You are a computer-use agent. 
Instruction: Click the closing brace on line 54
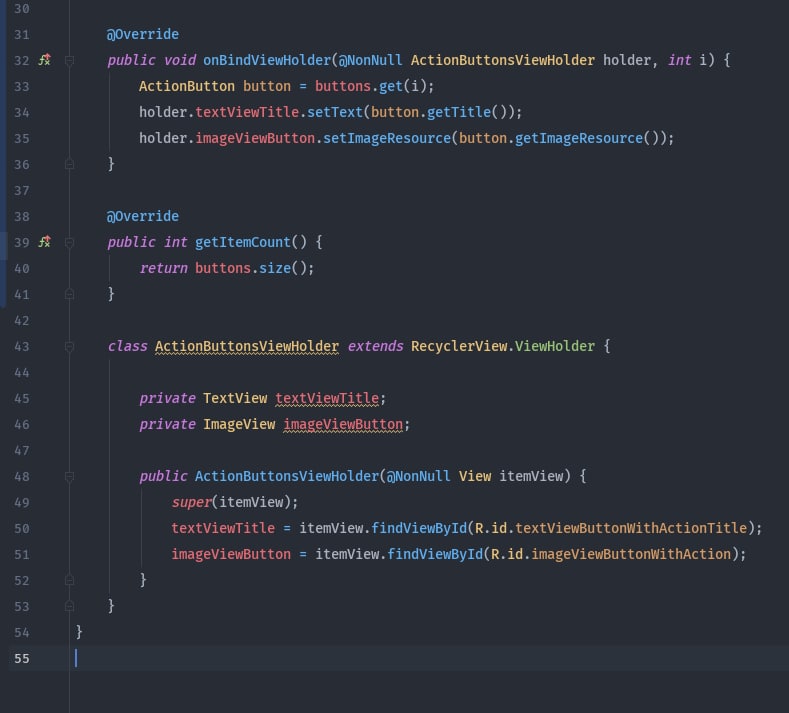(x=79, y=632)
